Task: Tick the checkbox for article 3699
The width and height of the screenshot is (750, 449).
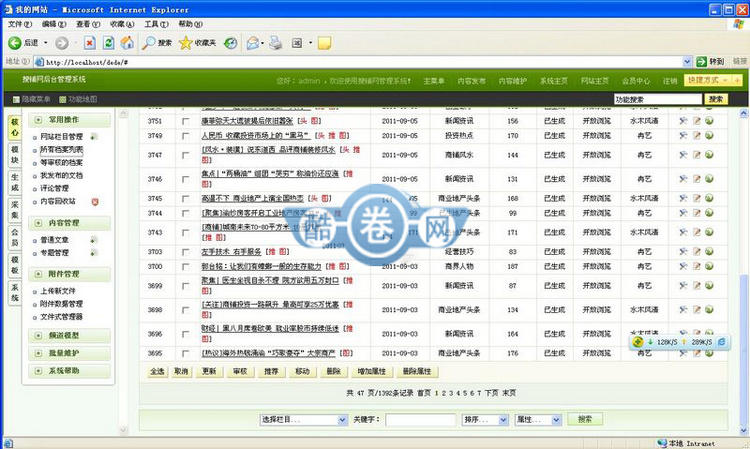Action: pyautogui.click(x=185, y=286)
